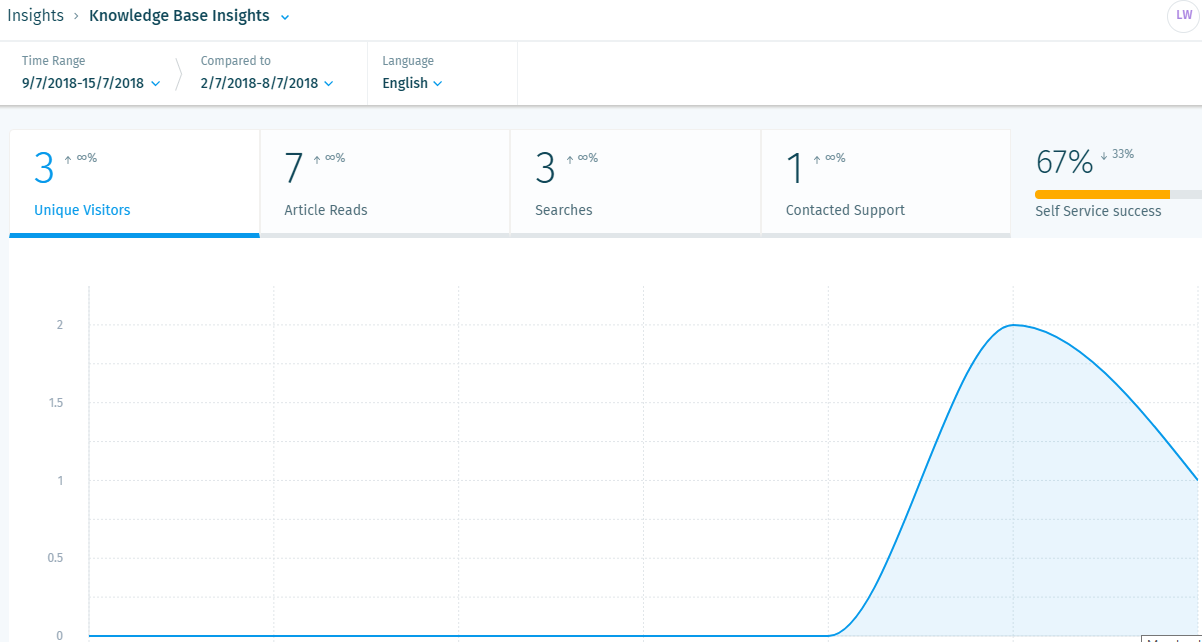Click the orange Self Service success progress bar
Image resolution: width=1202 pixels, height=642 pixels.
pos(1102,194)
